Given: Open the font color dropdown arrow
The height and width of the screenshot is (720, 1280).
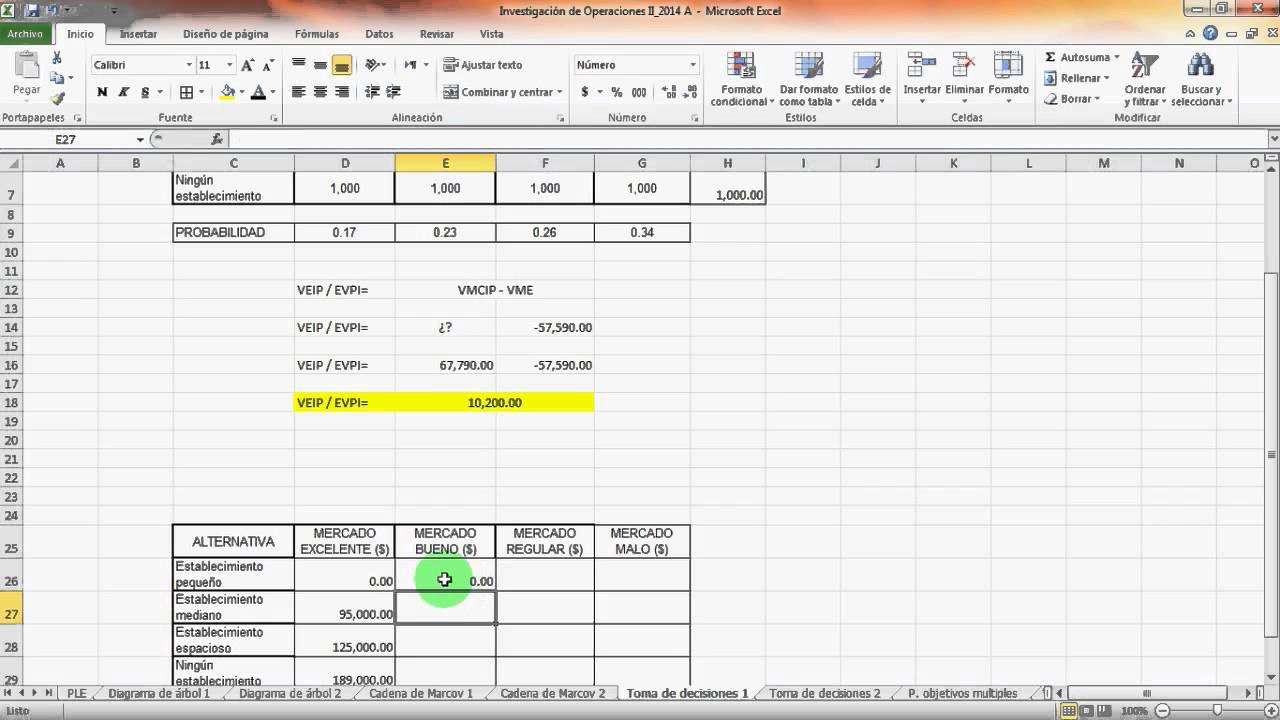Looking at the screenshot, I should coord(273,92).
